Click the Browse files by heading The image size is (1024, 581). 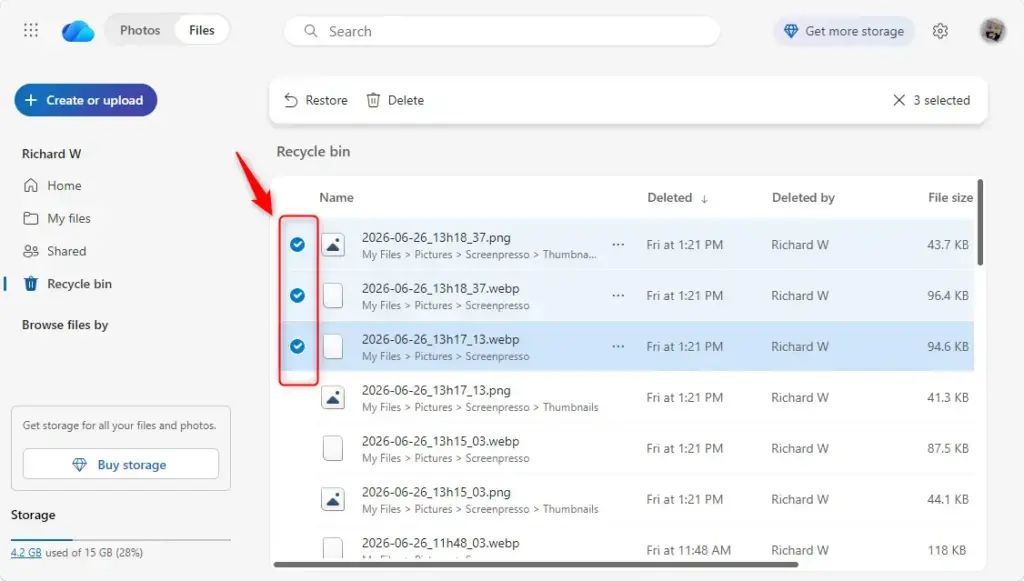pos(65,324)
